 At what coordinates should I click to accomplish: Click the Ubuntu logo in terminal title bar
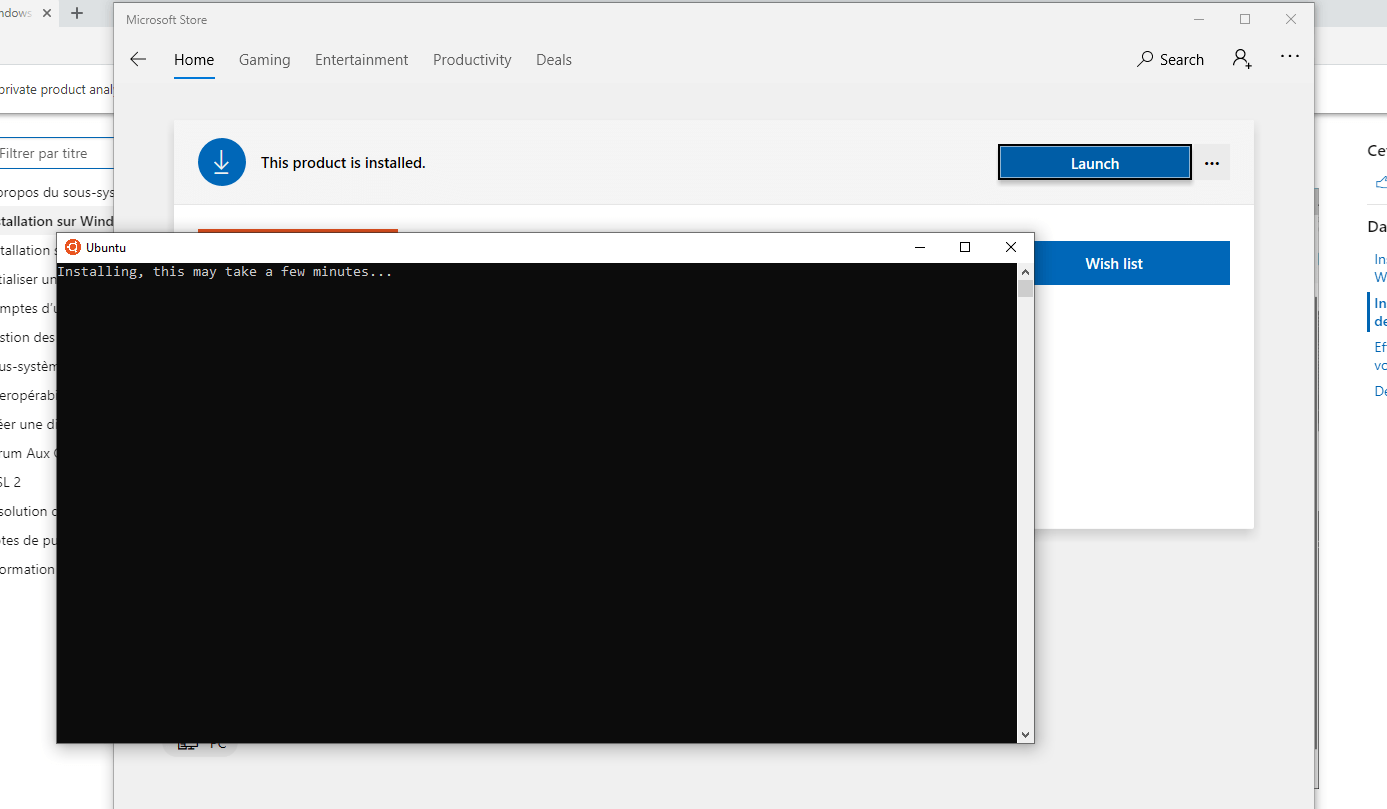point(72,247)
